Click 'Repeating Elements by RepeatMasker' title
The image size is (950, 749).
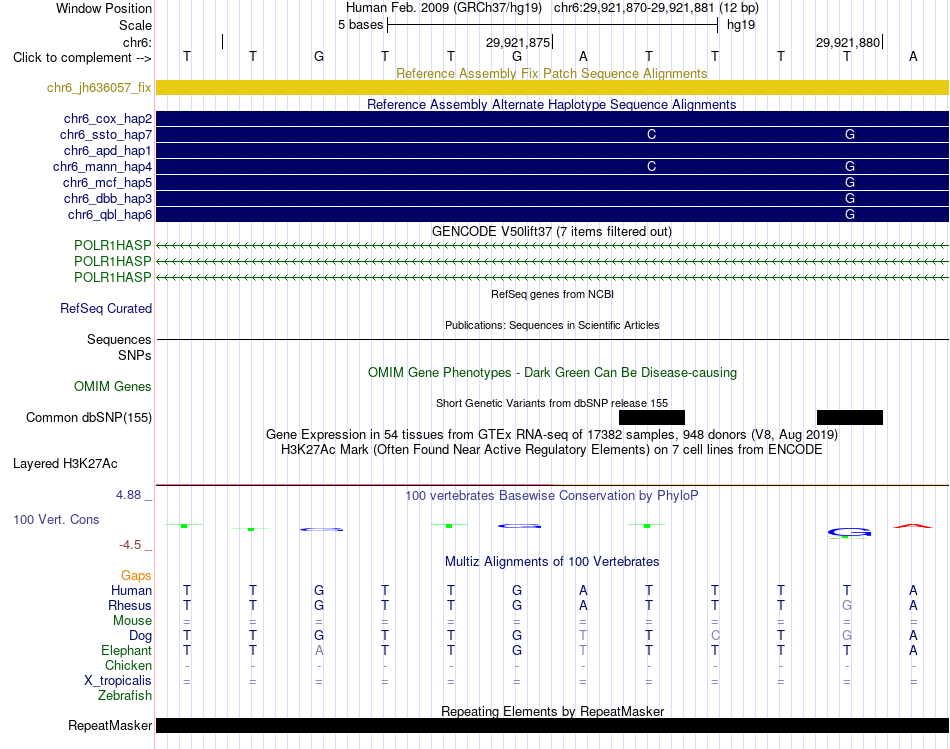pyautogui.click(x=552, y=711)
